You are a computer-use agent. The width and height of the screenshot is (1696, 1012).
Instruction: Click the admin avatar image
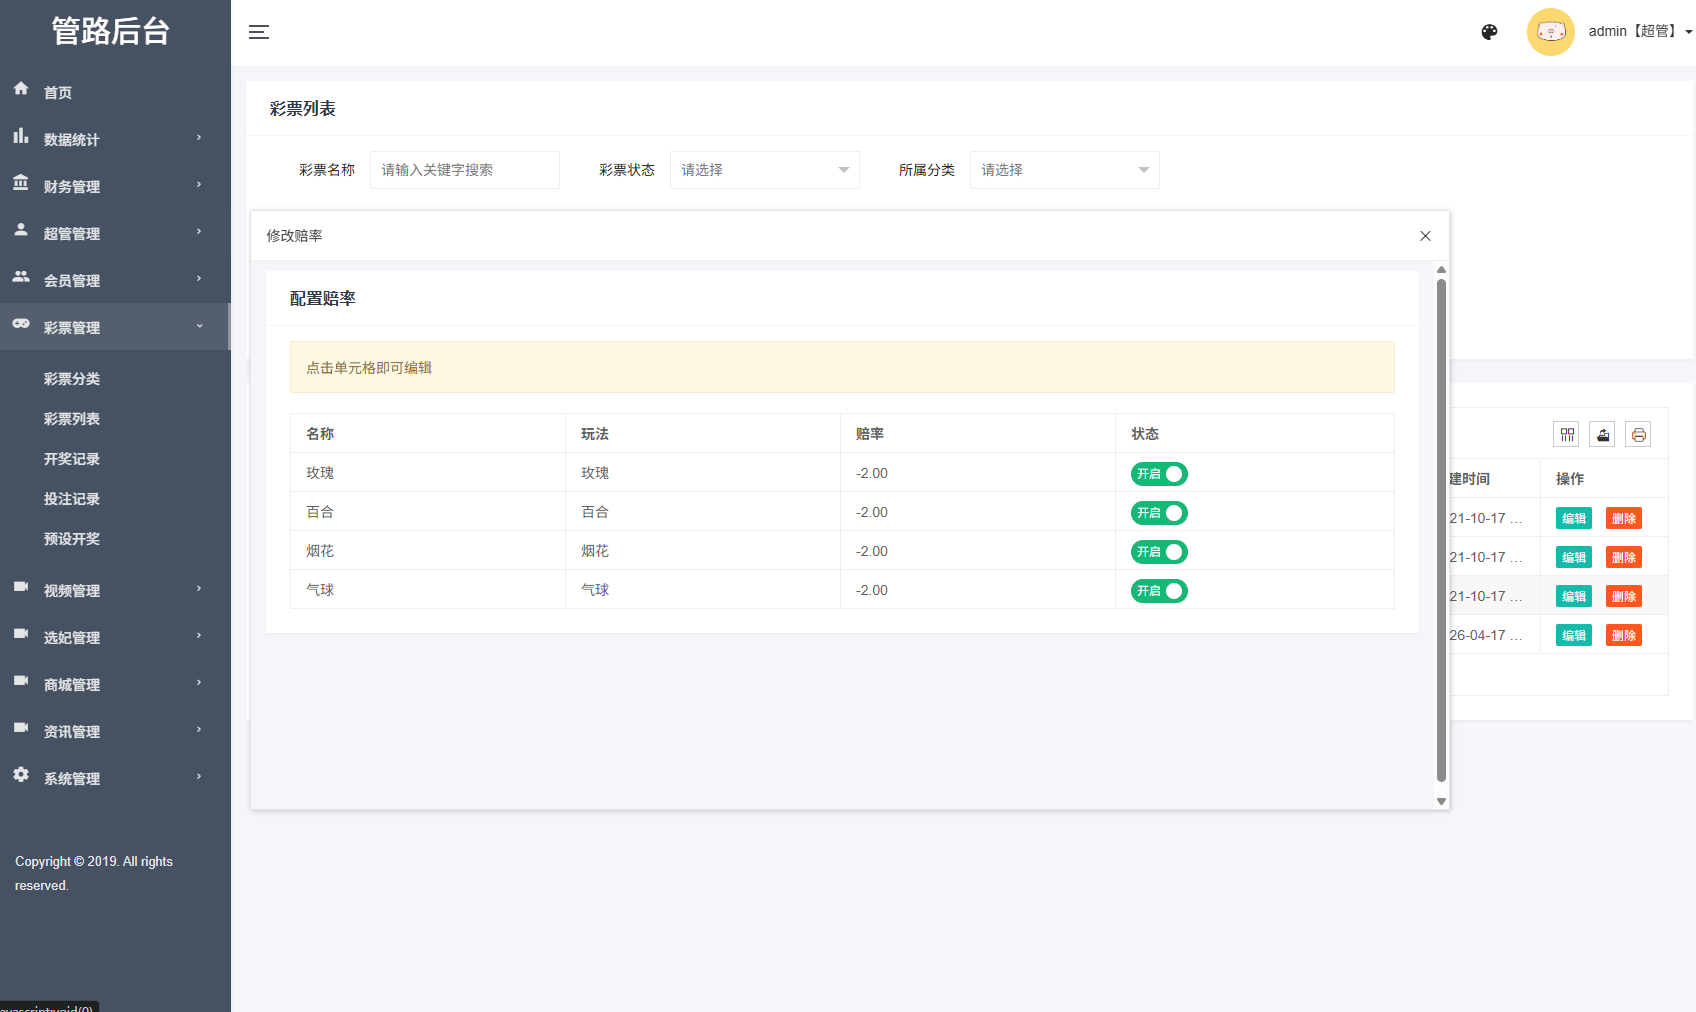[x=1550, y=32]
